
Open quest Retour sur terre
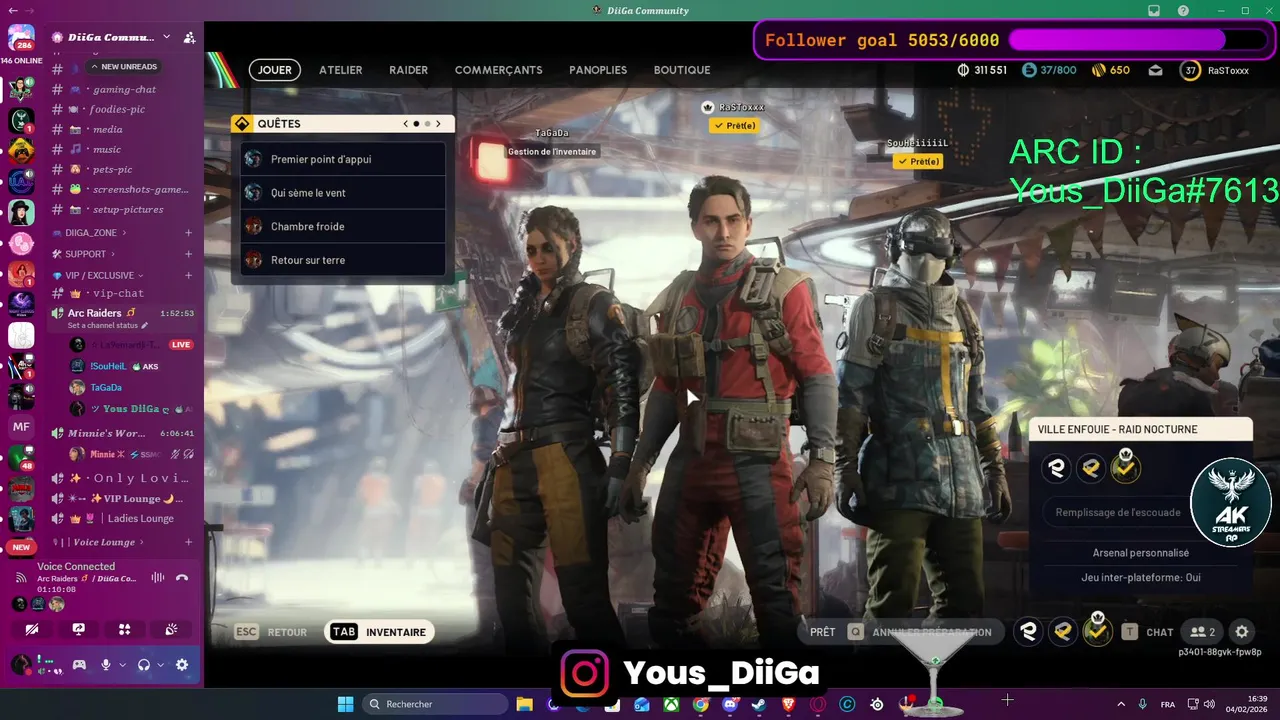pyautogui.click(x=343, y=260)
